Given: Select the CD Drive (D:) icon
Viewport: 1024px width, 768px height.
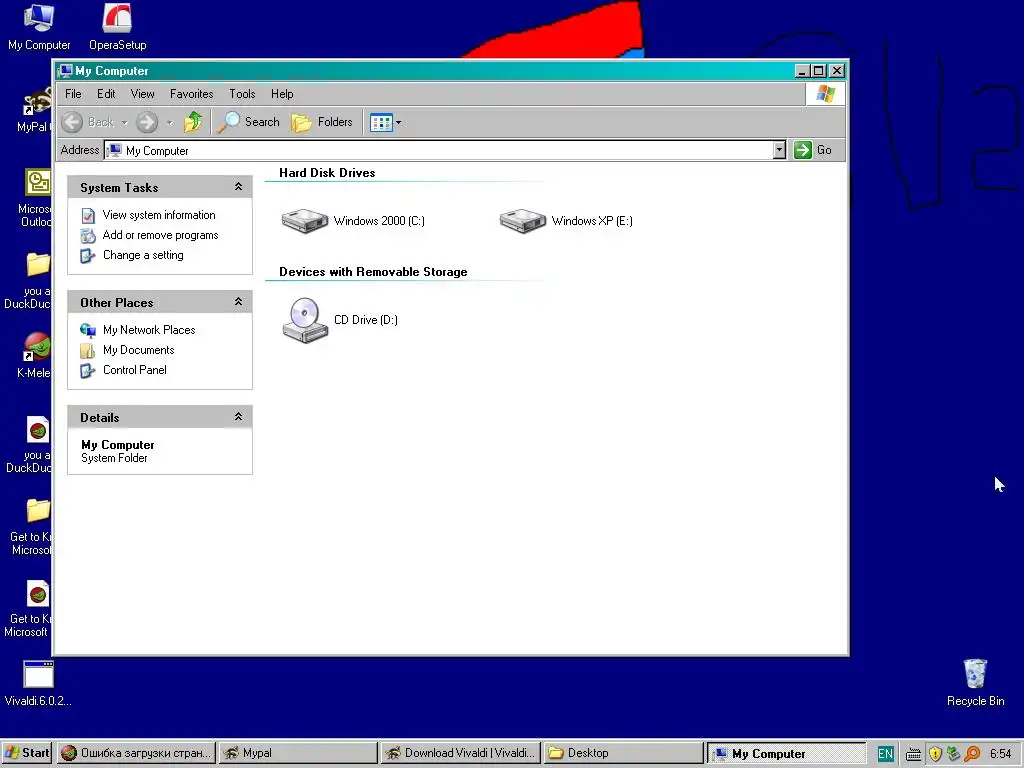Looking at the screenshot, I should pyautogui.click(x=305, y=320).
